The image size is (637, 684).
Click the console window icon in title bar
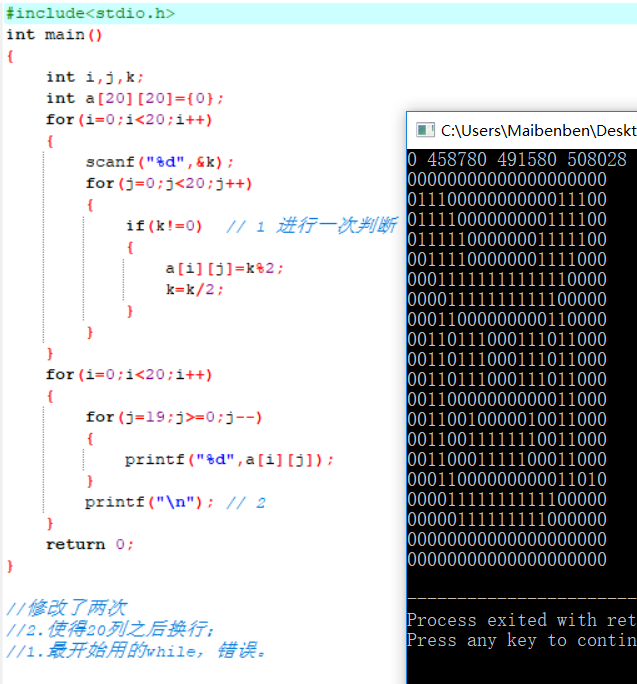(425, 130)
